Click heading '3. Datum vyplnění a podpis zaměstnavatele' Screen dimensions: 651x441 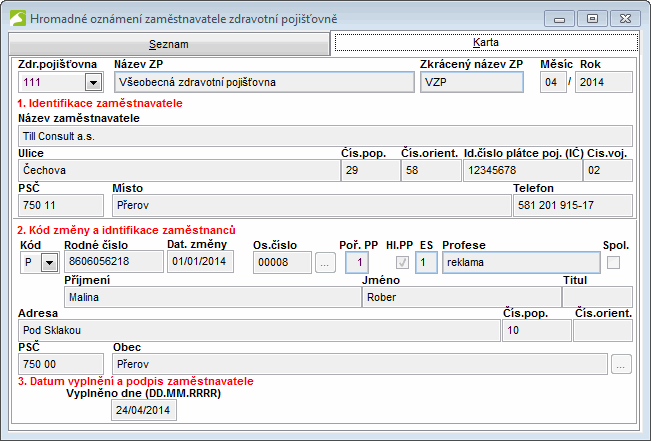coord(135,381)
